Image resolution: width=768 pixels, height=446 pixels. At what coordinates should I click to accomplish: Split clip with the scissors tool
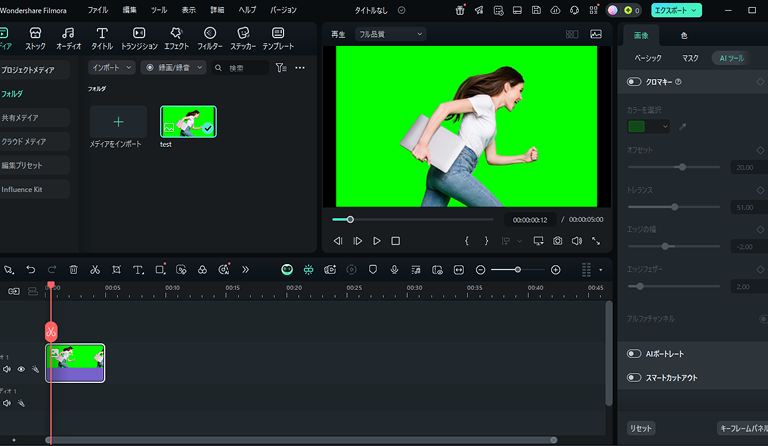95,270
